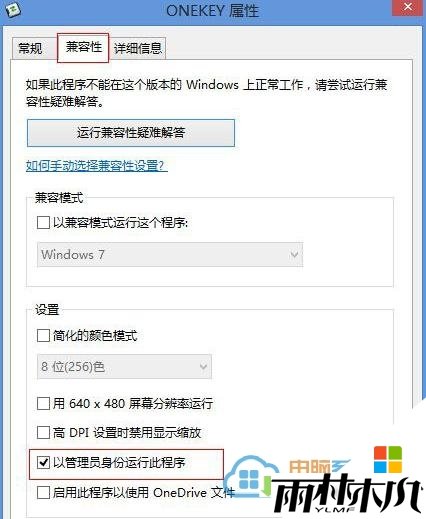Click the 雨林木风 YLMF logo
Viewport: 426px width, 519px height.
tap(348, 493)
